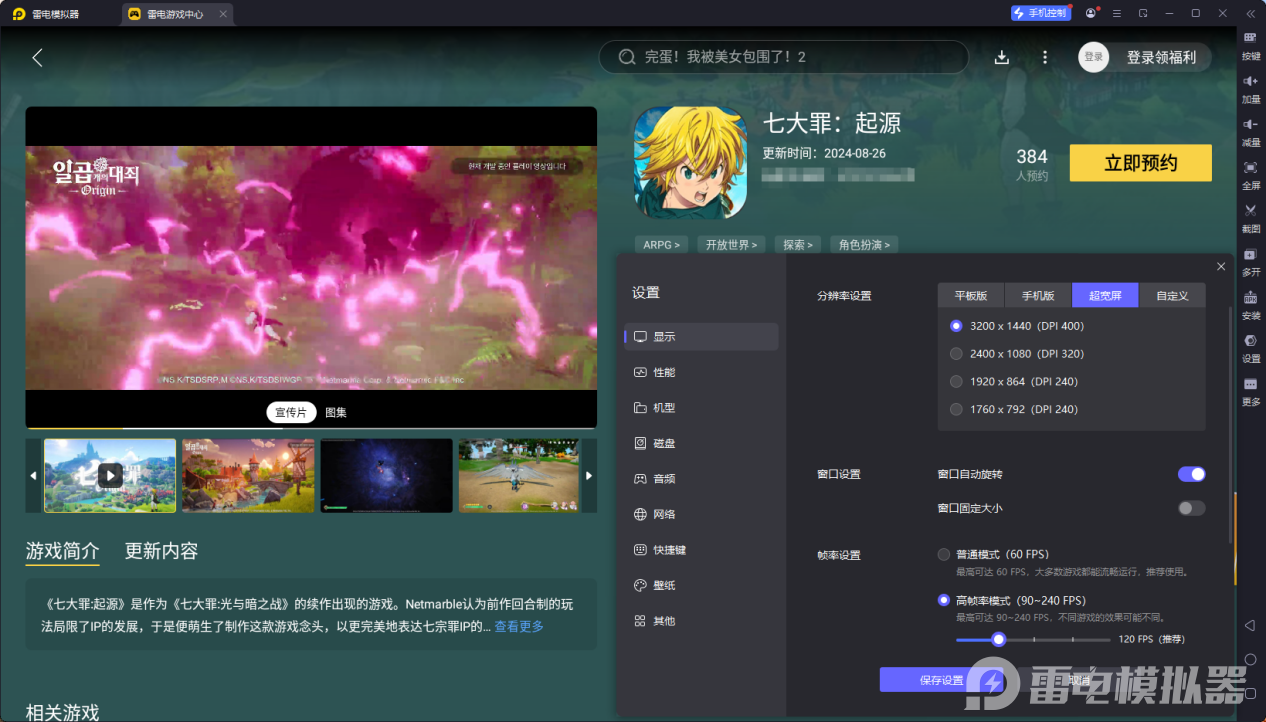Open 设置 gear in right sidebar
This screenshot has height=722, width=1266.
pos(1251,348)
